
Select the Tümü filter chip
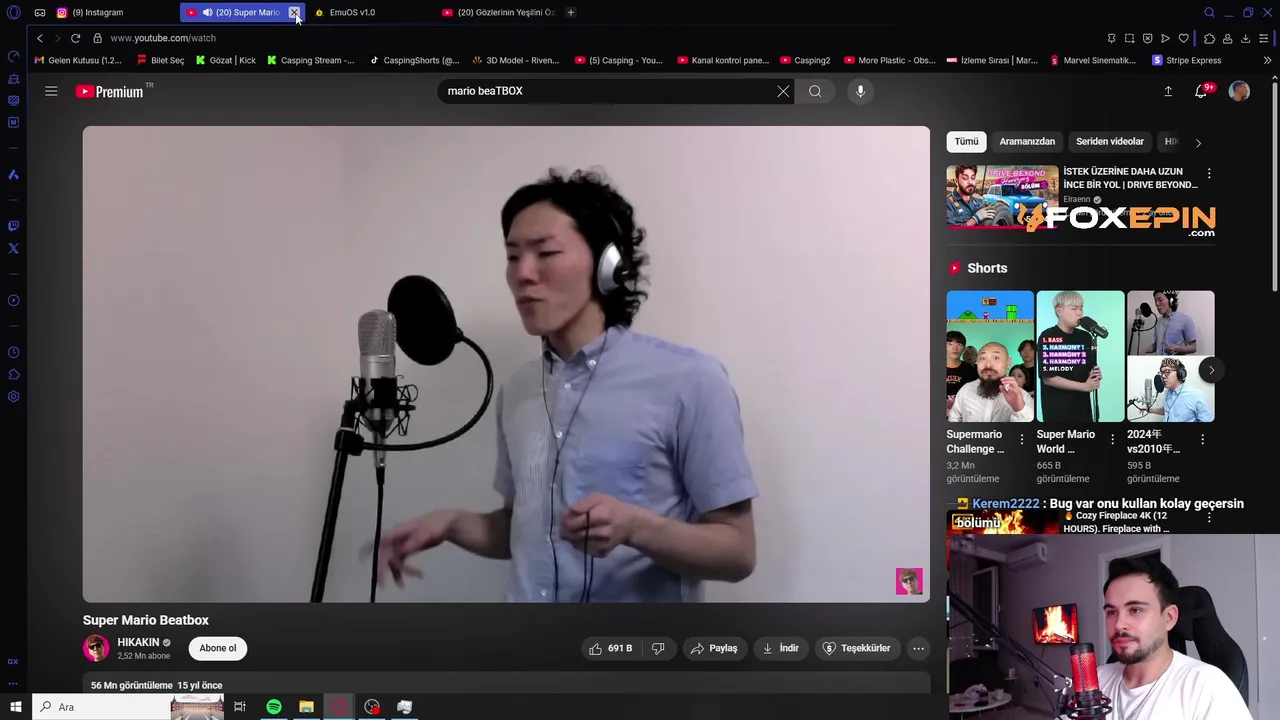pos(966,141)
